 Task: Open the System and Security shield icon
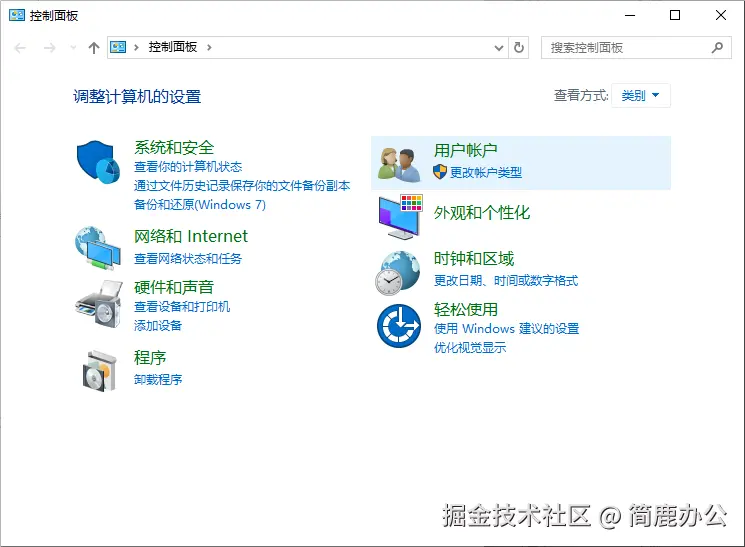(98, 162)
